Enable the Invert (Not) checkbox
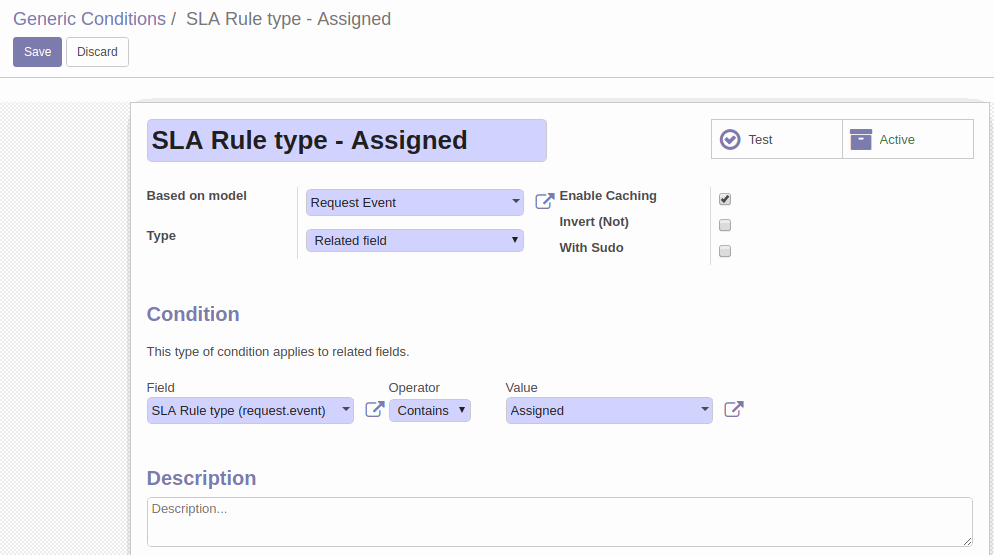Image resolution: width=994 pixels, height=555 pixels. click(x=725, y=225)
